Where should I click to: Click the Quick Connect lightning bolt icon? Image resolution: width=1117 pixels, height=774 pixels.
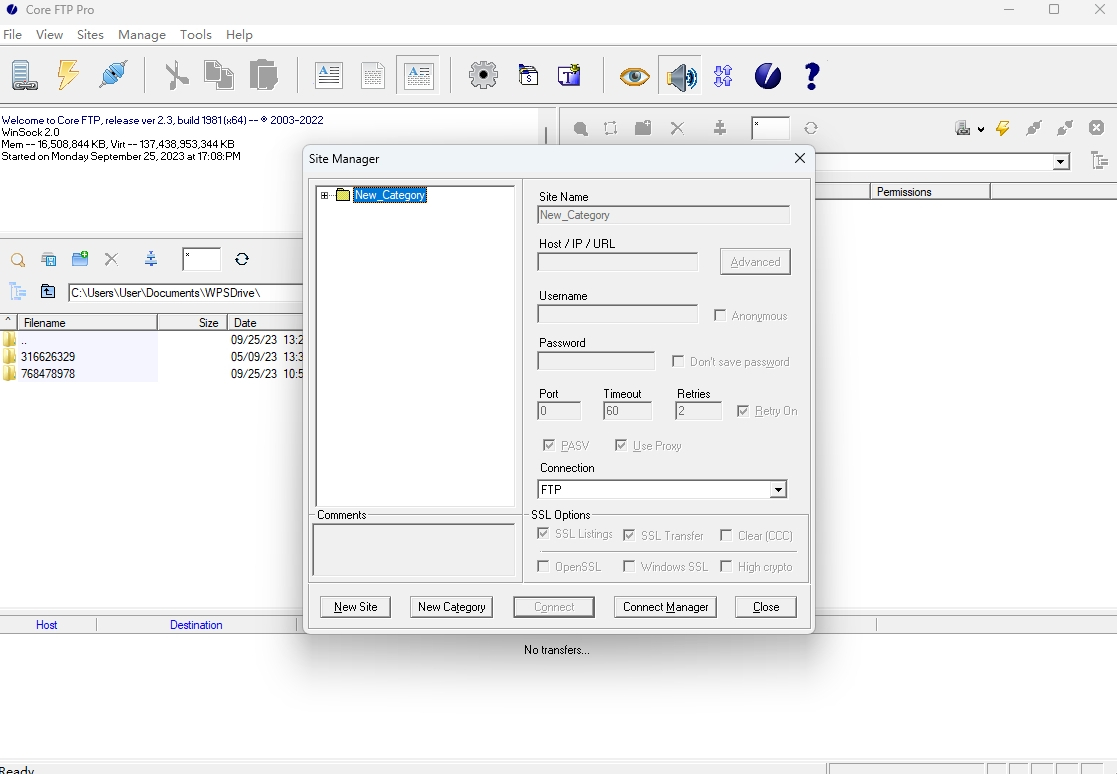pos(68,75)
